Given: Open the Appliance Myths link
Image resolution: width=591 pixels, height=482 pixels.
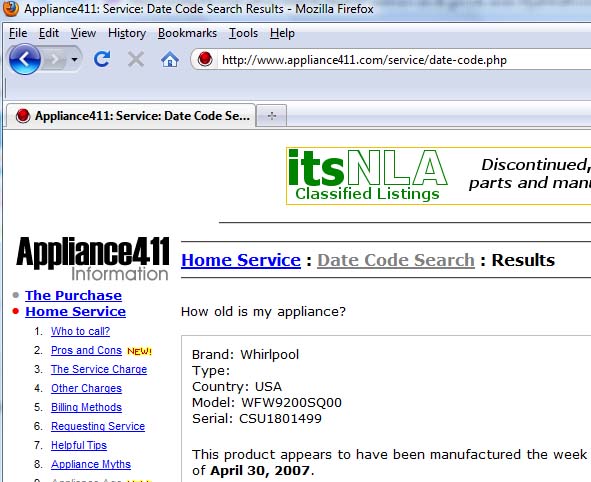Looking at the screenshot, I should click(91, 464).
